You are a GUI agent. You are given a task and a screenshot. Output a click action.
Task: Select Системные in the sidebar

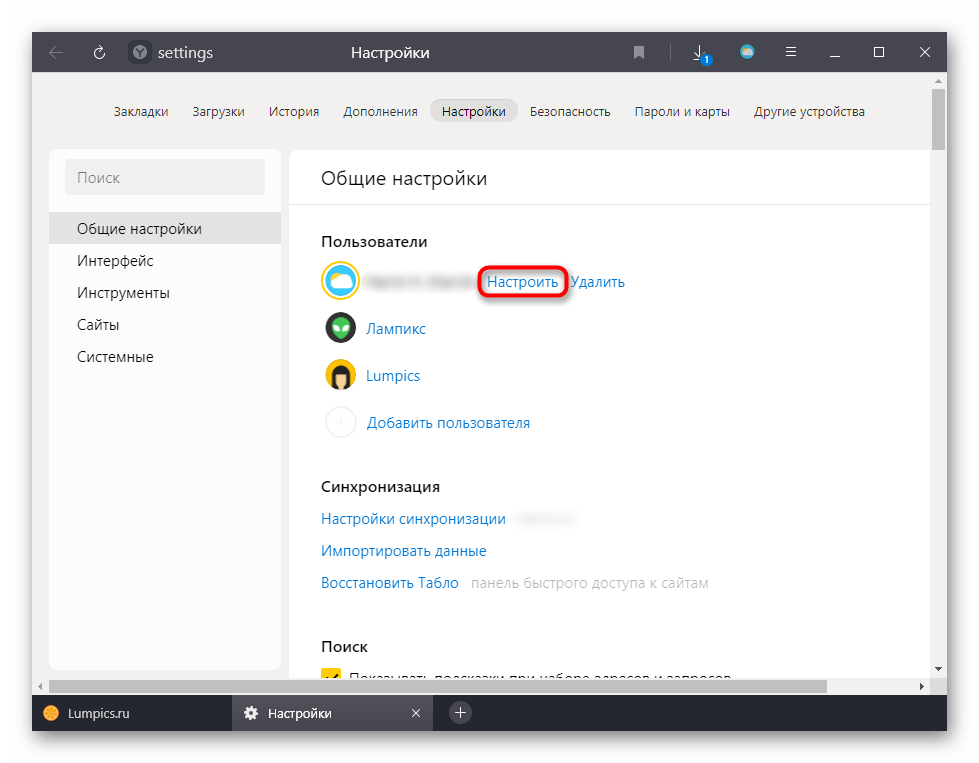point(115,357)
